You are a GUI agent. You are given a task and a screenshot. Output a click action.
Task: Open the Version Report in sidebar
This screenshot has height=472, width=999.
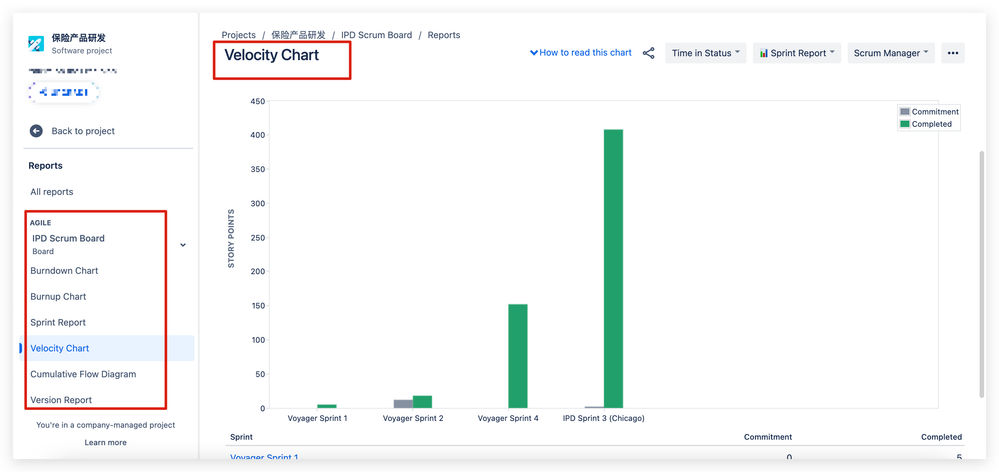[61, 400]
